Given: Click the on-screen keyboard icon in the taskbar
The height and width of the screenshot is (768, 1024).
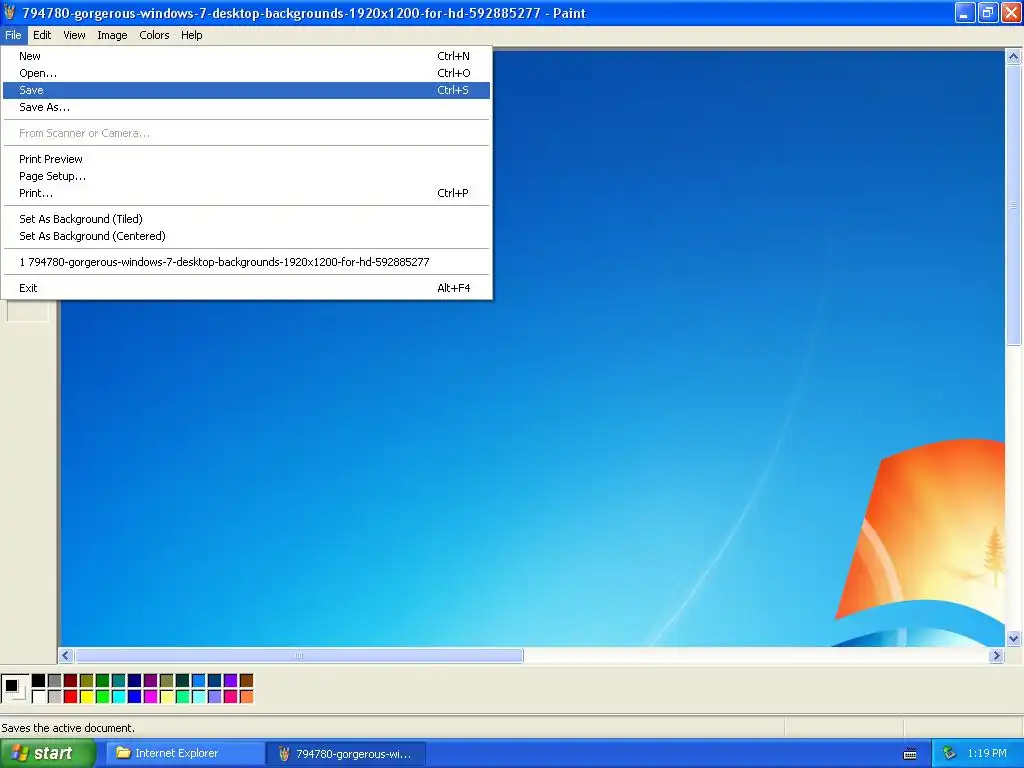Looking at the screenshot, I should point(910,754).
